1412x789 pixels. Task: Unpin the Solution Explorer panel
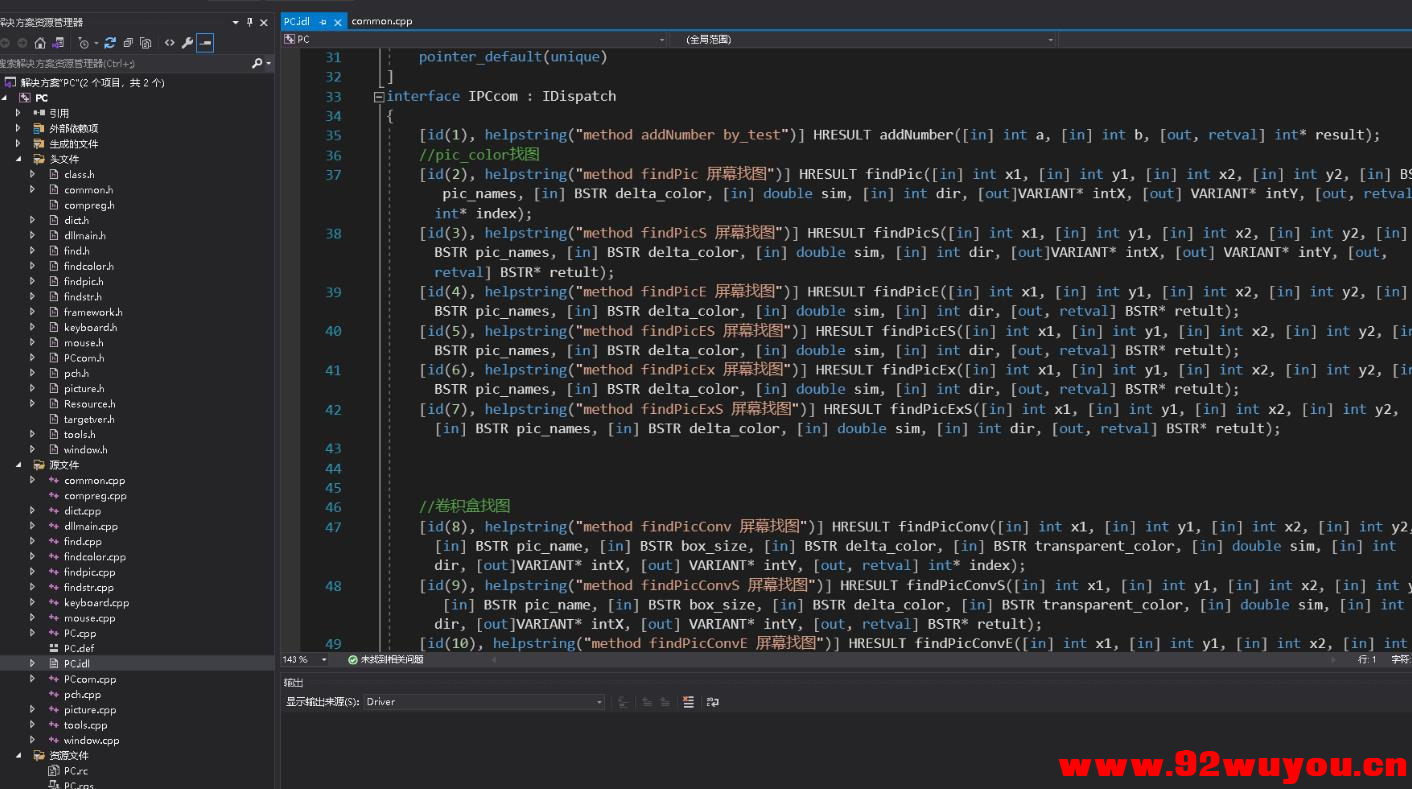tap(247, 22)
